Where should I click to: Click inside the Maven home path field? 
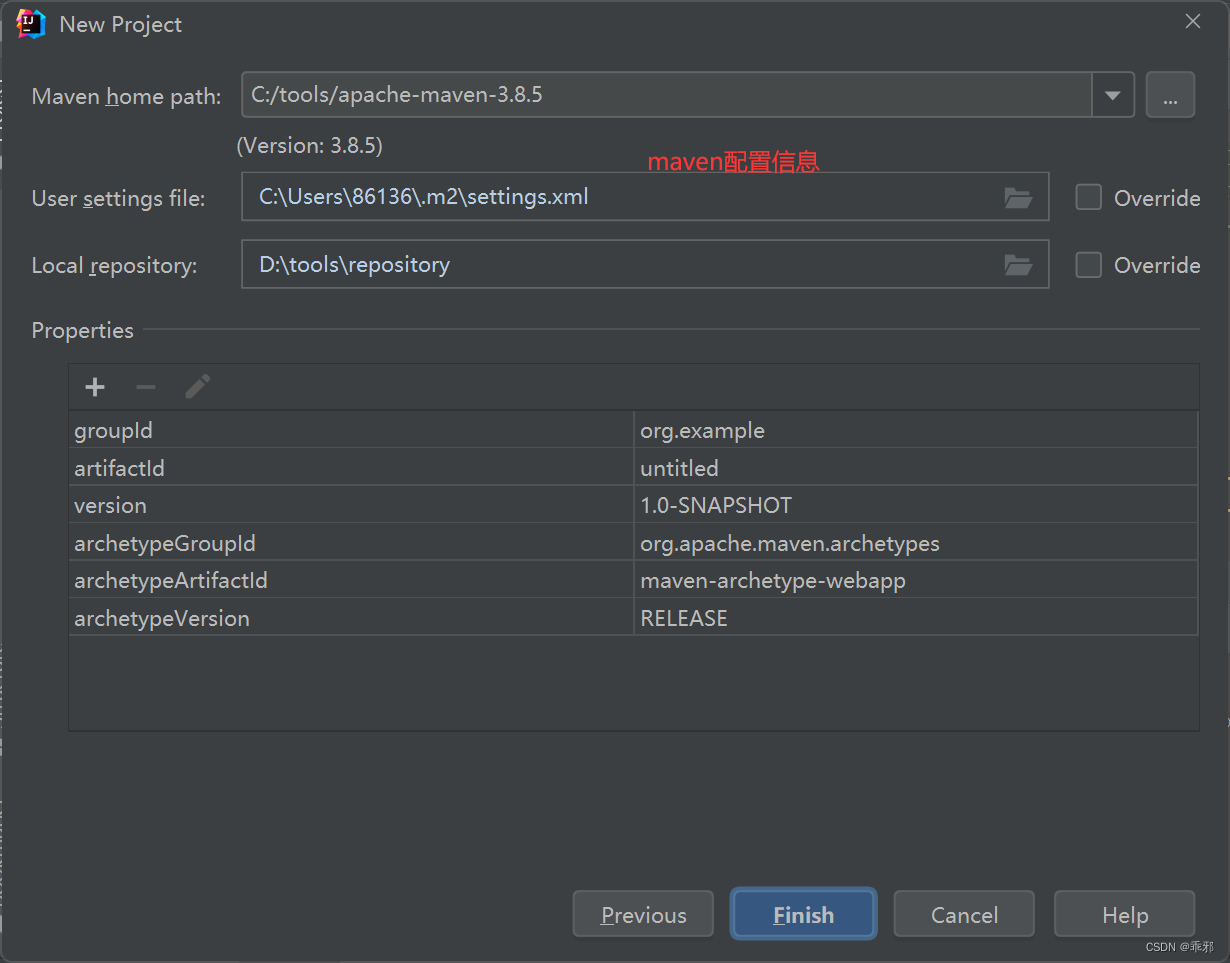(600, 94)
